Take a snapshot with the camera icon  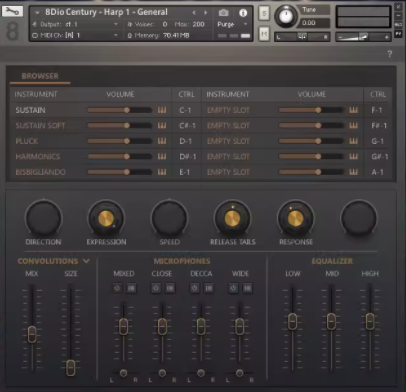pos(223,13)
